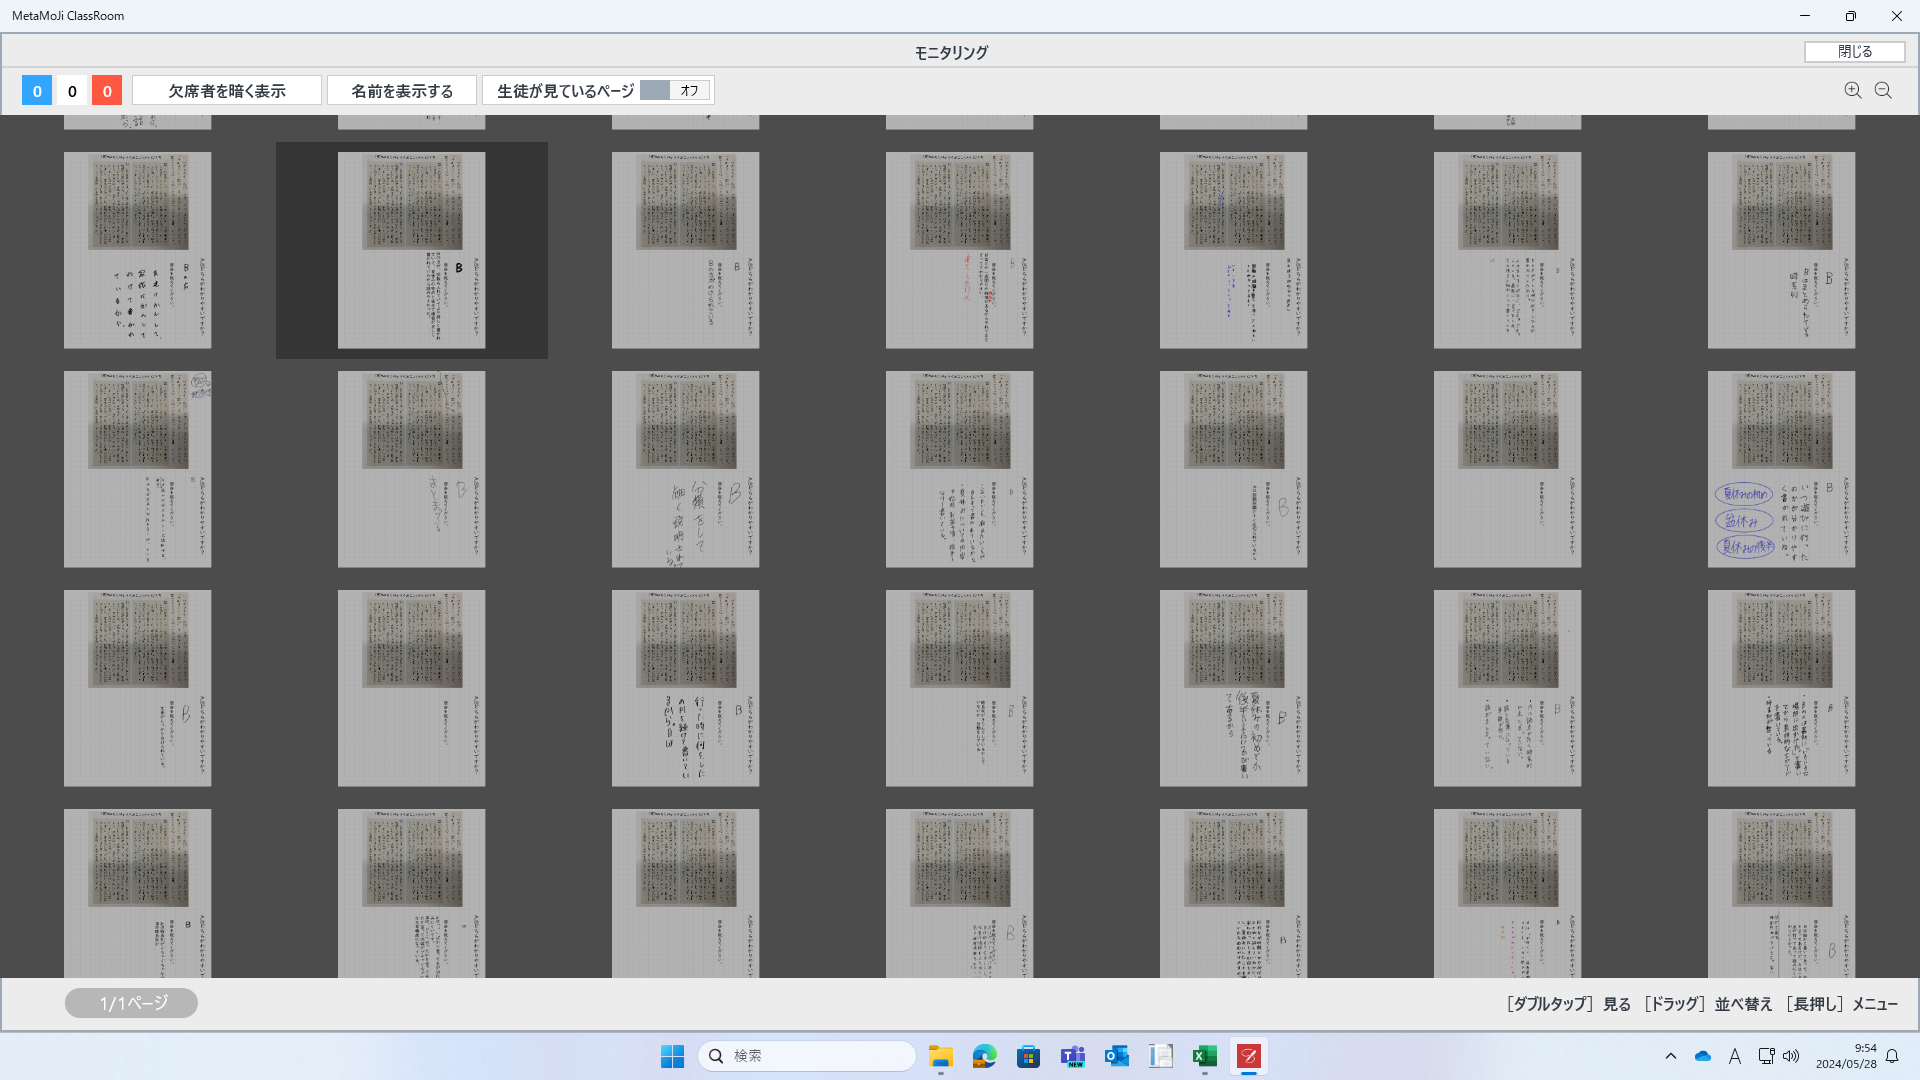Viewport: 1920px width, 1080px height.
Task: Open Excel from the taskbar
Action: point(1204,1056)
